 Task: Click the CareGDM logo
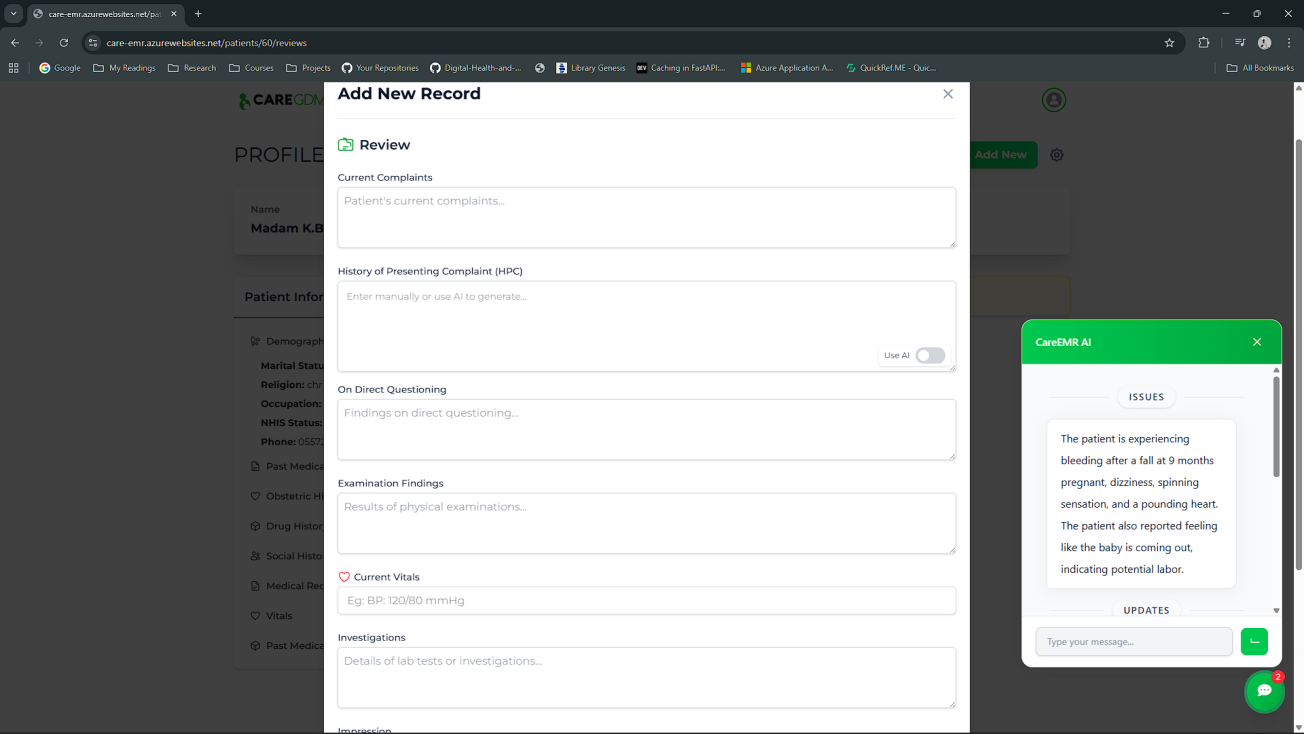click(x=281, y=100)
